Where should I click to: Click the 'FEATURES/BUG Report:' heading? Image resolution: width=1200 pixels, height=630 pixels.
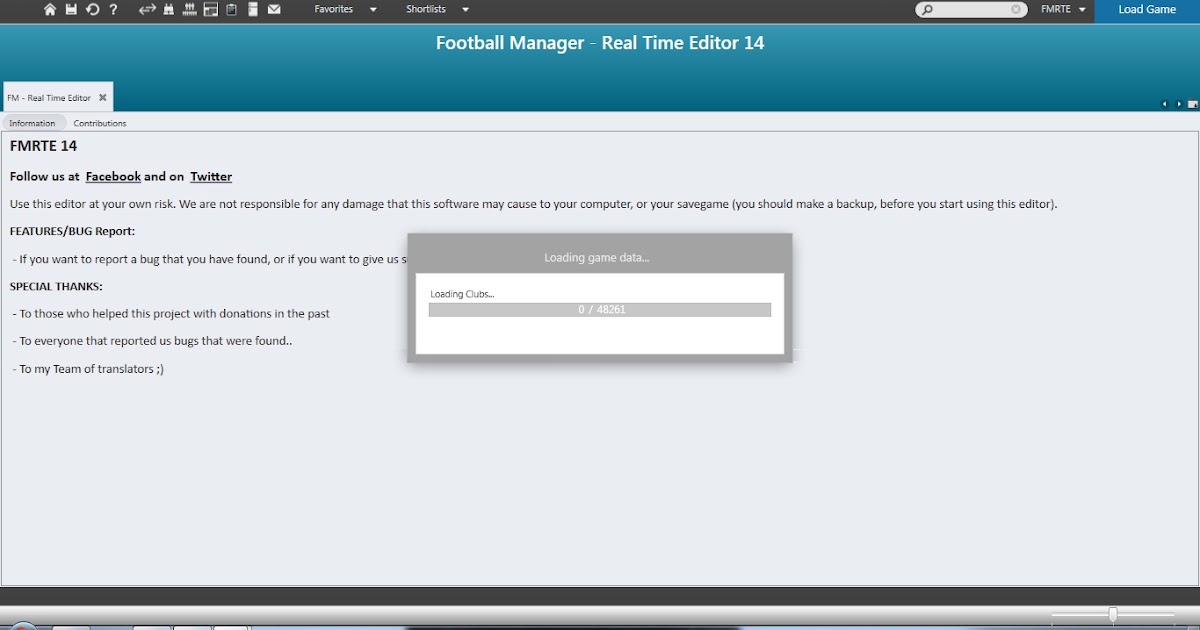[72, 231]
